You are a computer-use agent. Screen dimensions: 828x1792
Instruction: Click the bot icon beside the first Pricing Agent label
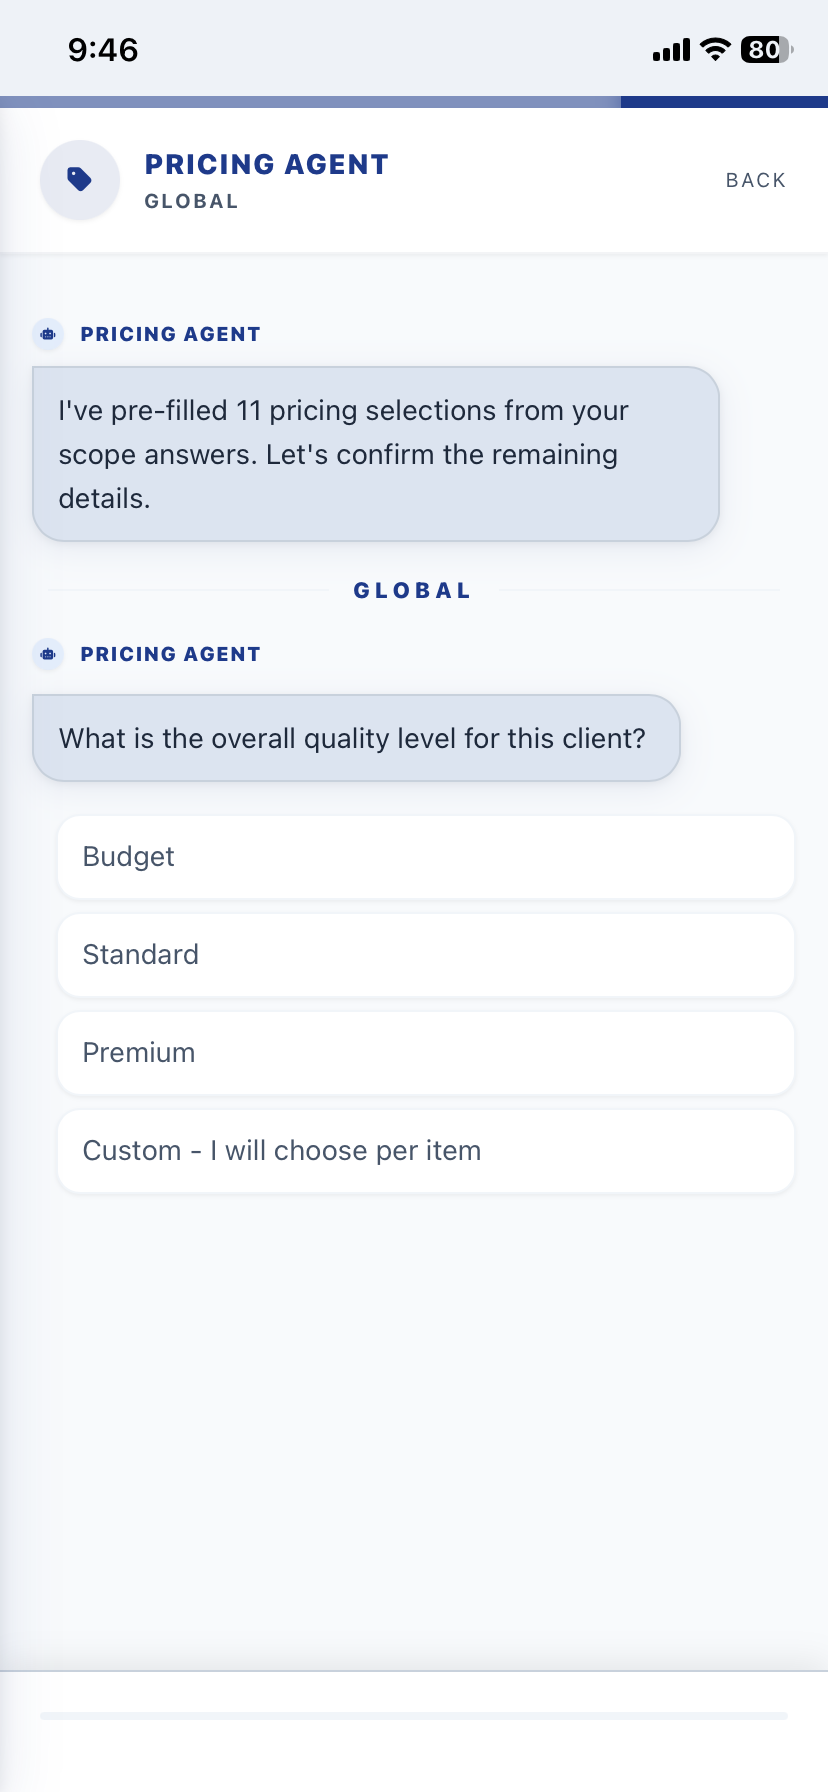[47, 334]
